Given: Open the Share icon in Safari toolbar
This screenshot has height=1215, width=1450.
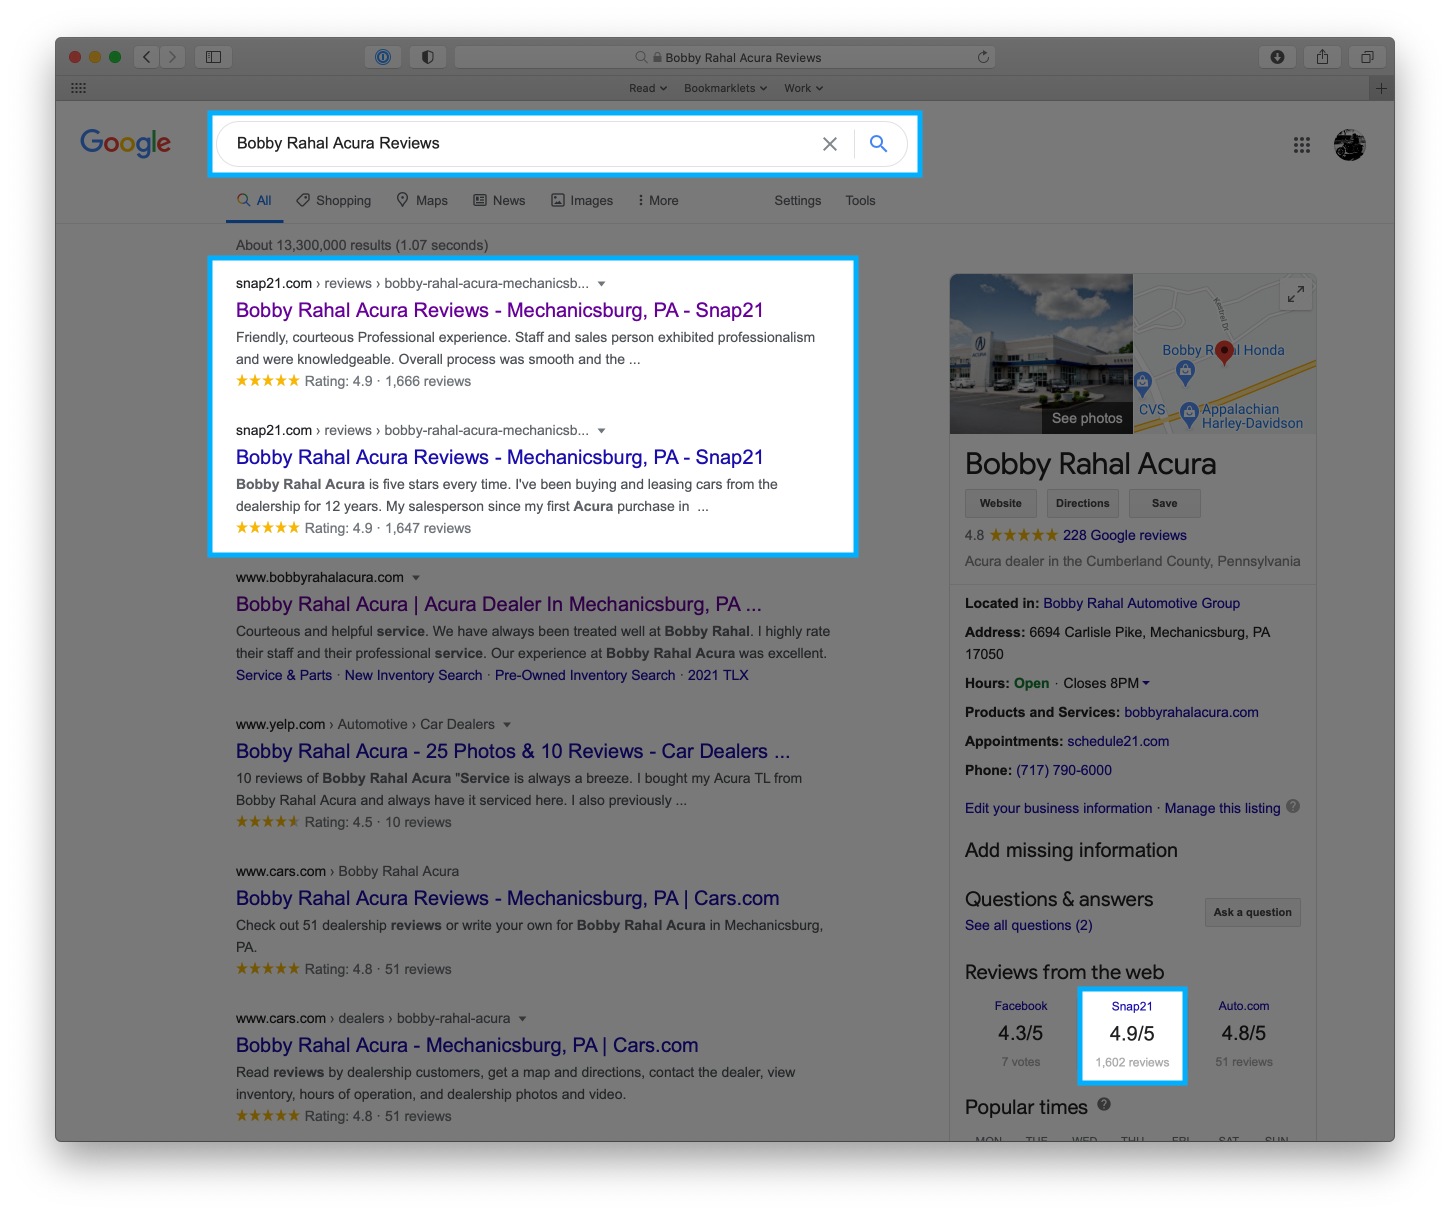Looking at the screenshot, I should tap(1322, 57).
